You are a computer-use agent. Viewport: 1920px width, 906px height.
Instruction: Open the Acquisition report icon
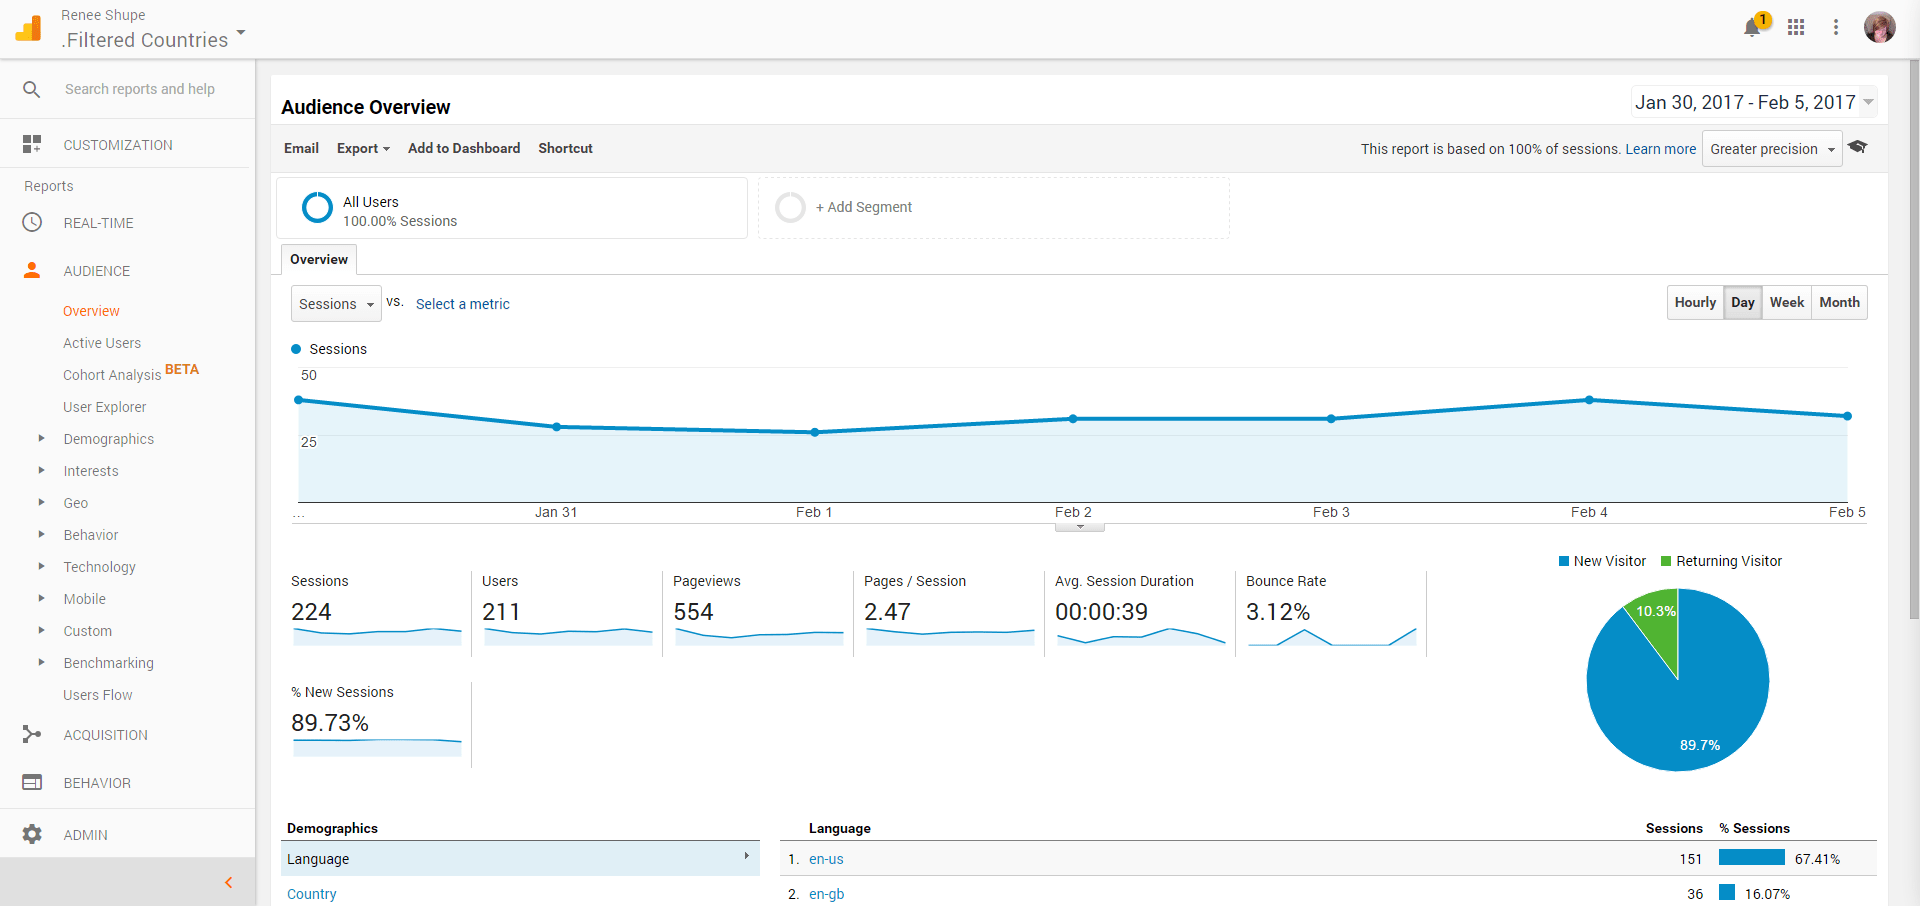(x=31, y=734)
